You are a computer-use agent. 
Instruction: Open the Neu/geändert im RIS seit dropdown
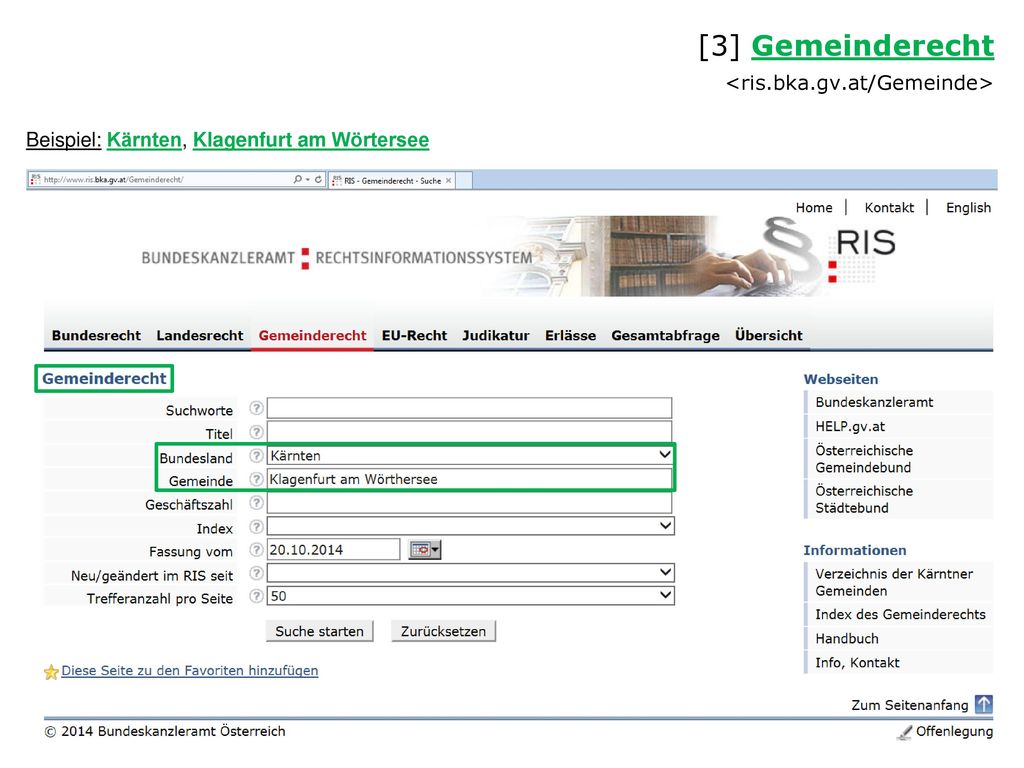470,573
